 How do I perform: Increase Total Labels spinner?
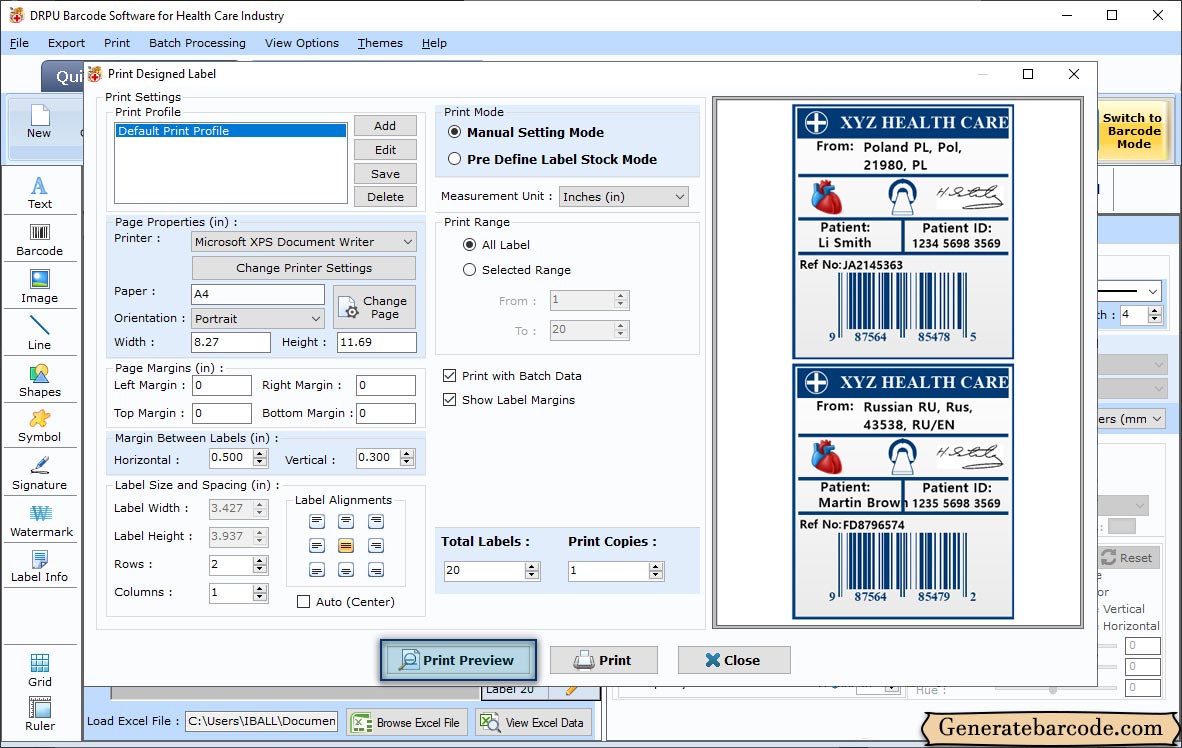[x=532, y=566]
